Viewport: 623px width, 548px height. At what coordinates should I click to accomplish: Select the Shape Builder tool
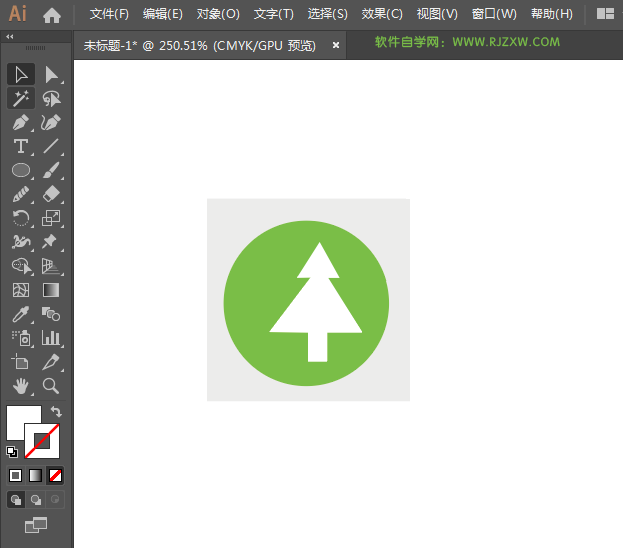tap(21, 266)
